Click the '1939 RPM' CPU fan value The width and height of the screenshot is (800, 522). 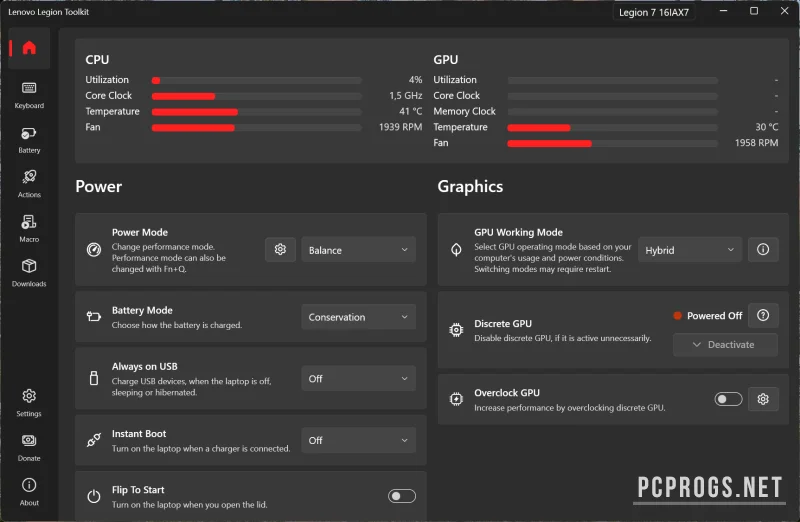(x=400, y=127)
